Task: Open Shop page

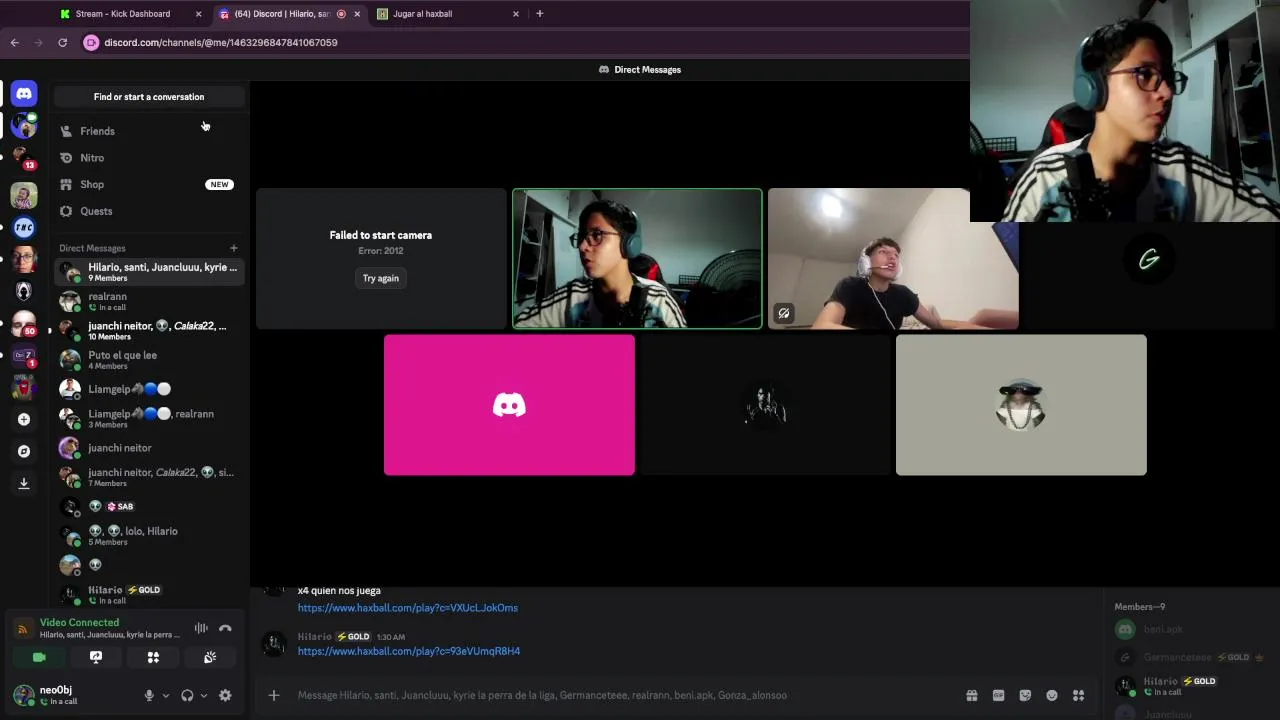Action: [148, 184]
